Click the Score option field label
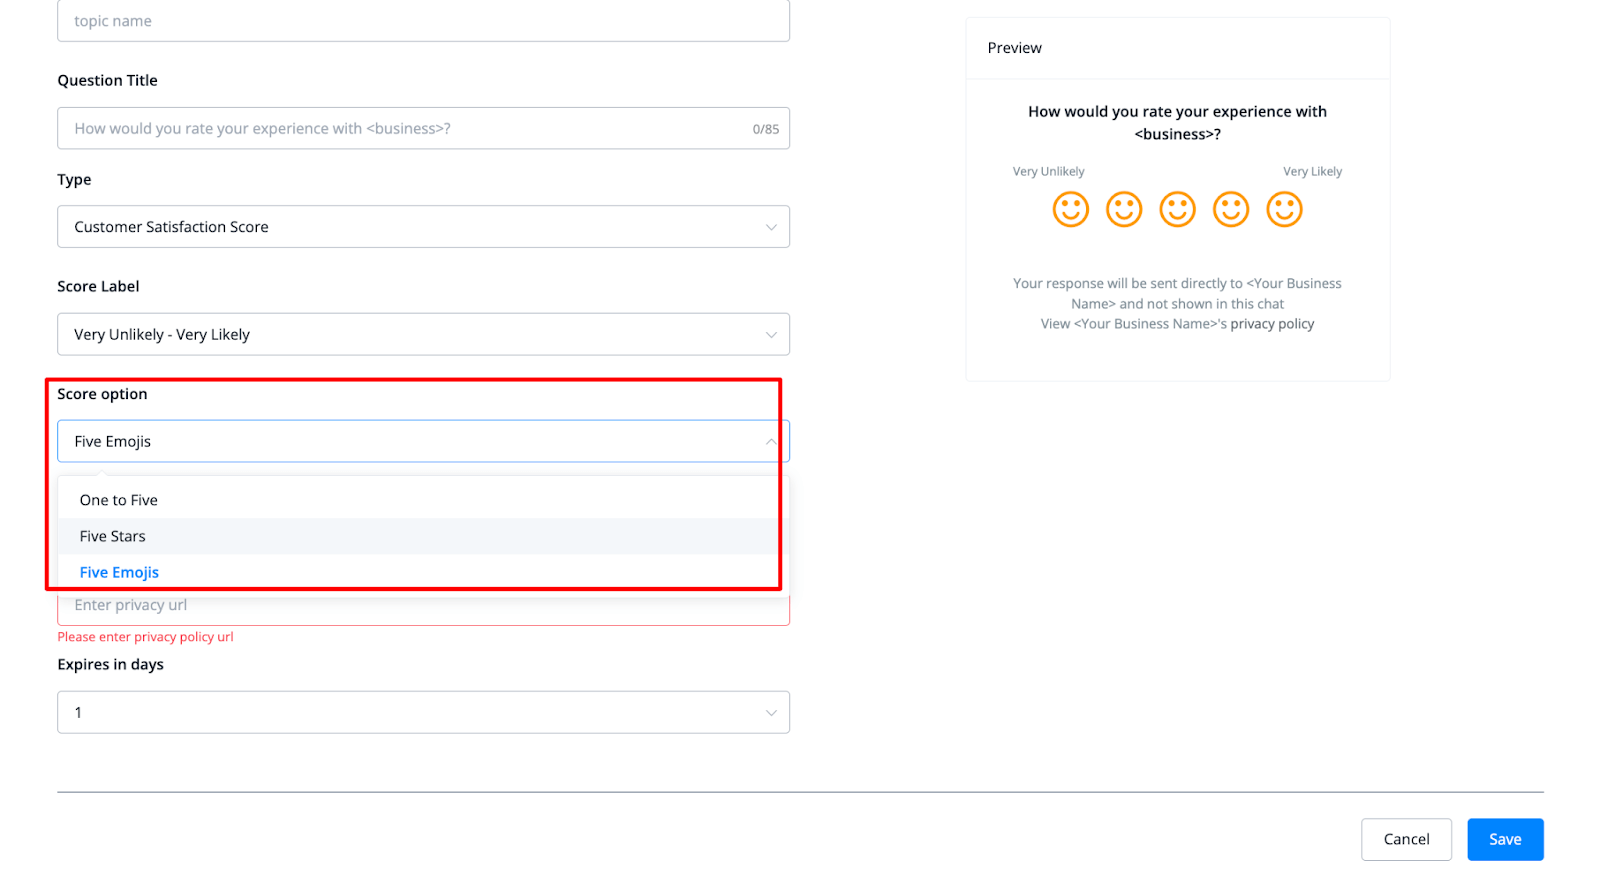1600x889 pixels. click(x=102, y=394)
